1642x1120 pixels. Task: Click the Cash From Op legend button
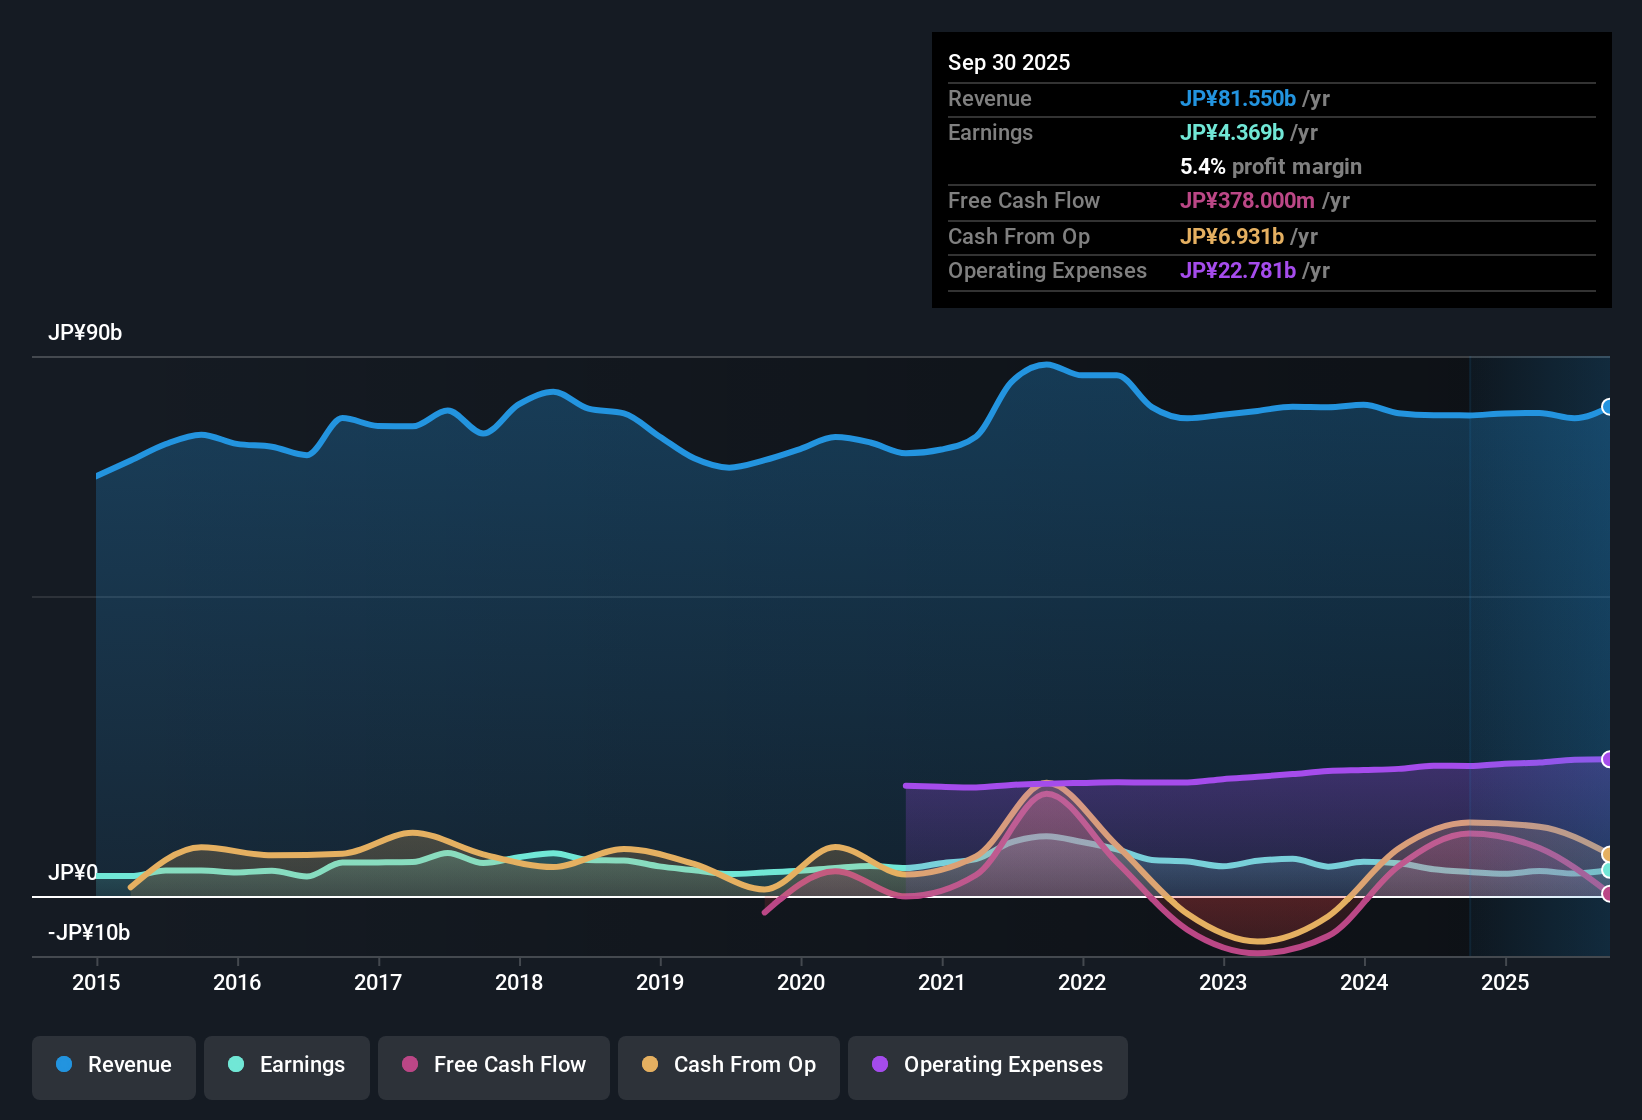click(x=728, y=1065)
